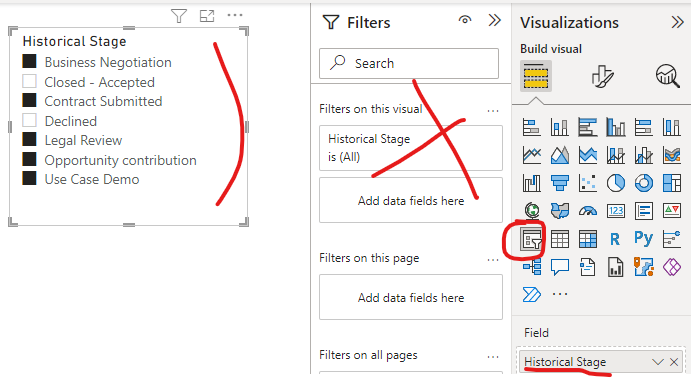This screenshot has width=691, height=378.
Task: Select the Multi-row card visual
Action: [643, 211]
